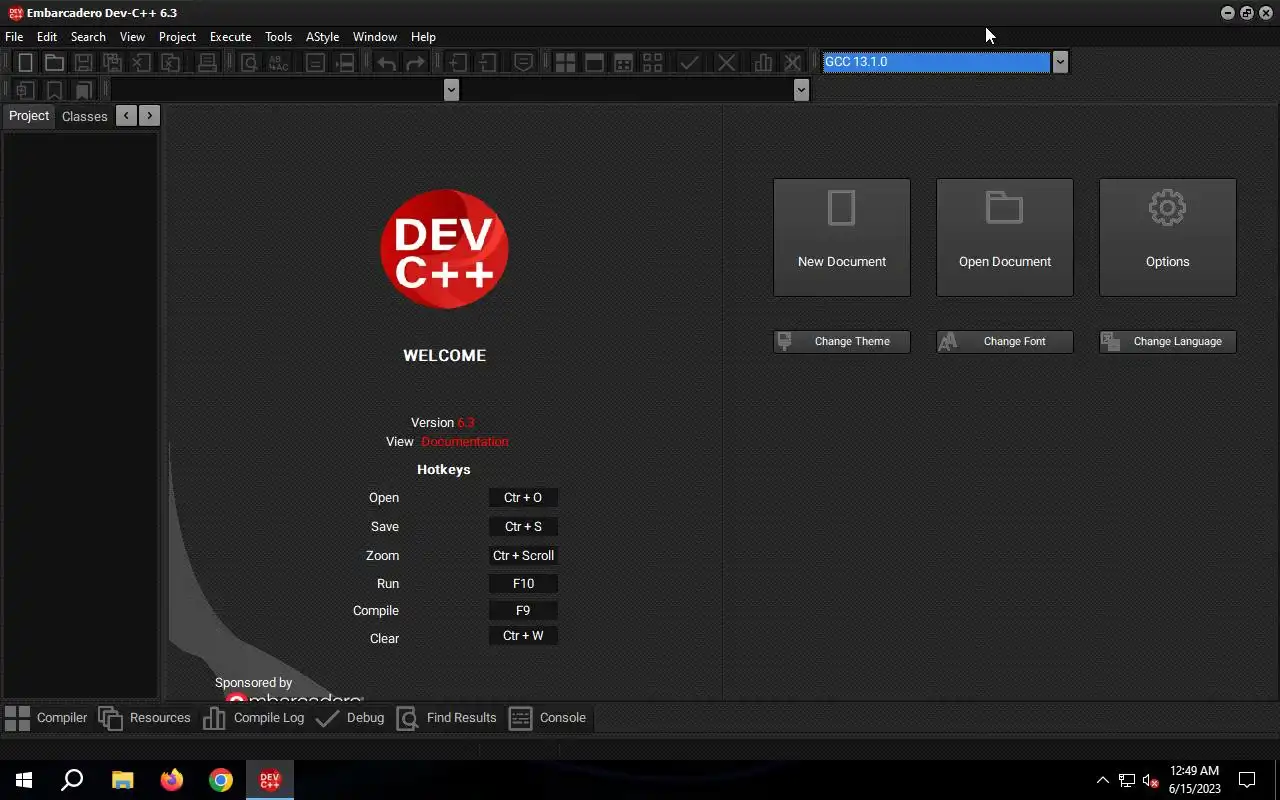1280x800 pixels.
Task: Click the Change Theme button
Action: coord(842,341)
